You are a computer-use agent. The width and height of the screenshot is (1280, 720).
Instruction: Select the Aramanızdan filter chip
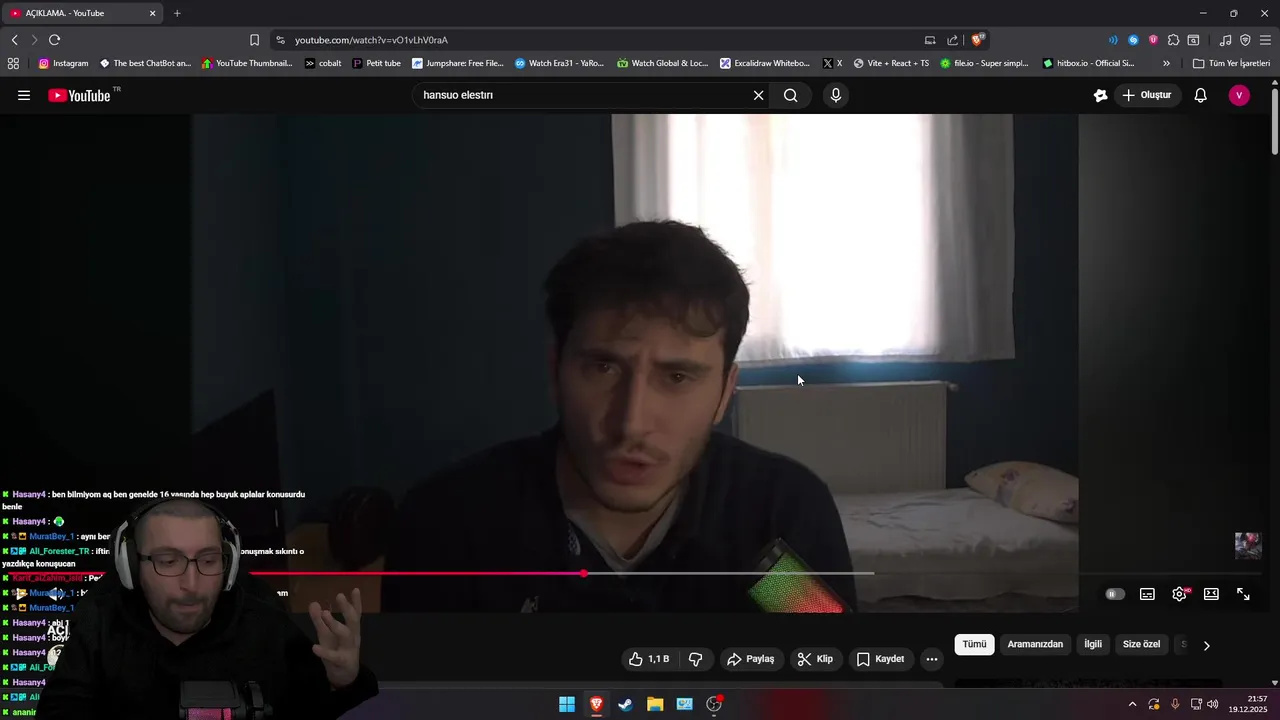point(1035,644)
